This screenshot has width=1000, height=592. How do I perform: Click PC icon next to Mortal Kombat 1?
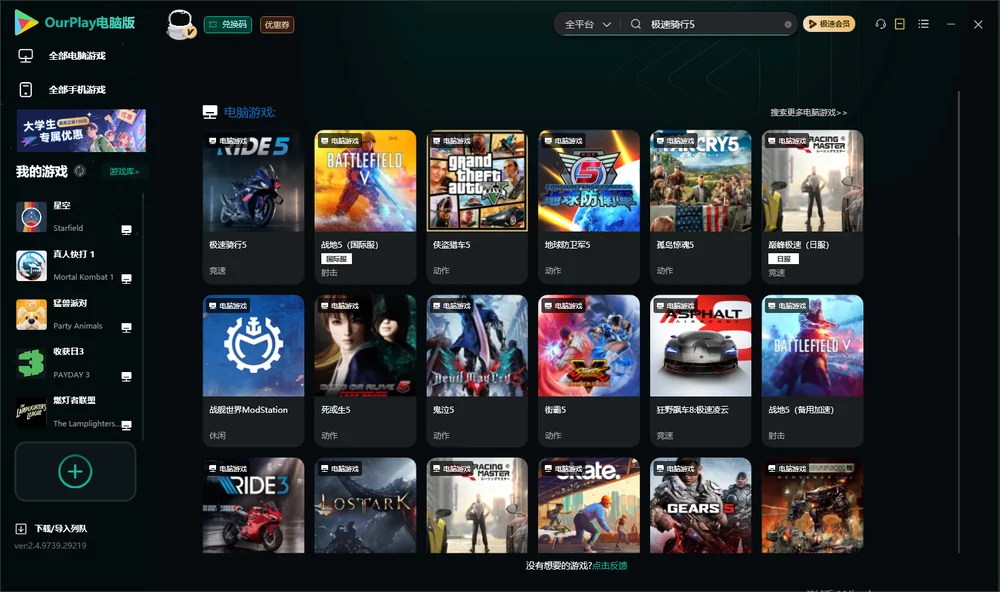click(126, 279)
